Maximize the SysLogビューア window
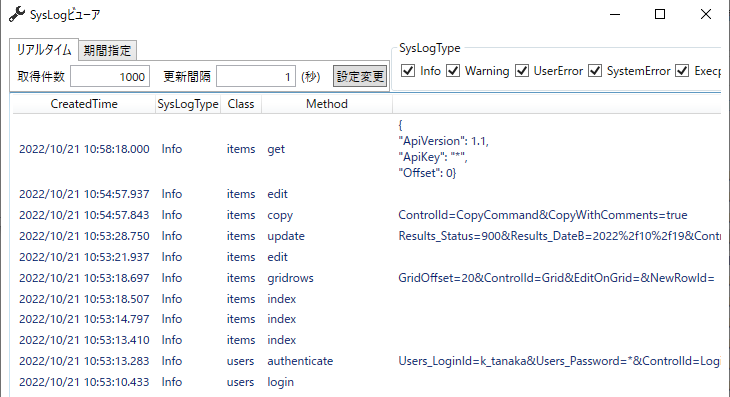 tap(660, 14)
